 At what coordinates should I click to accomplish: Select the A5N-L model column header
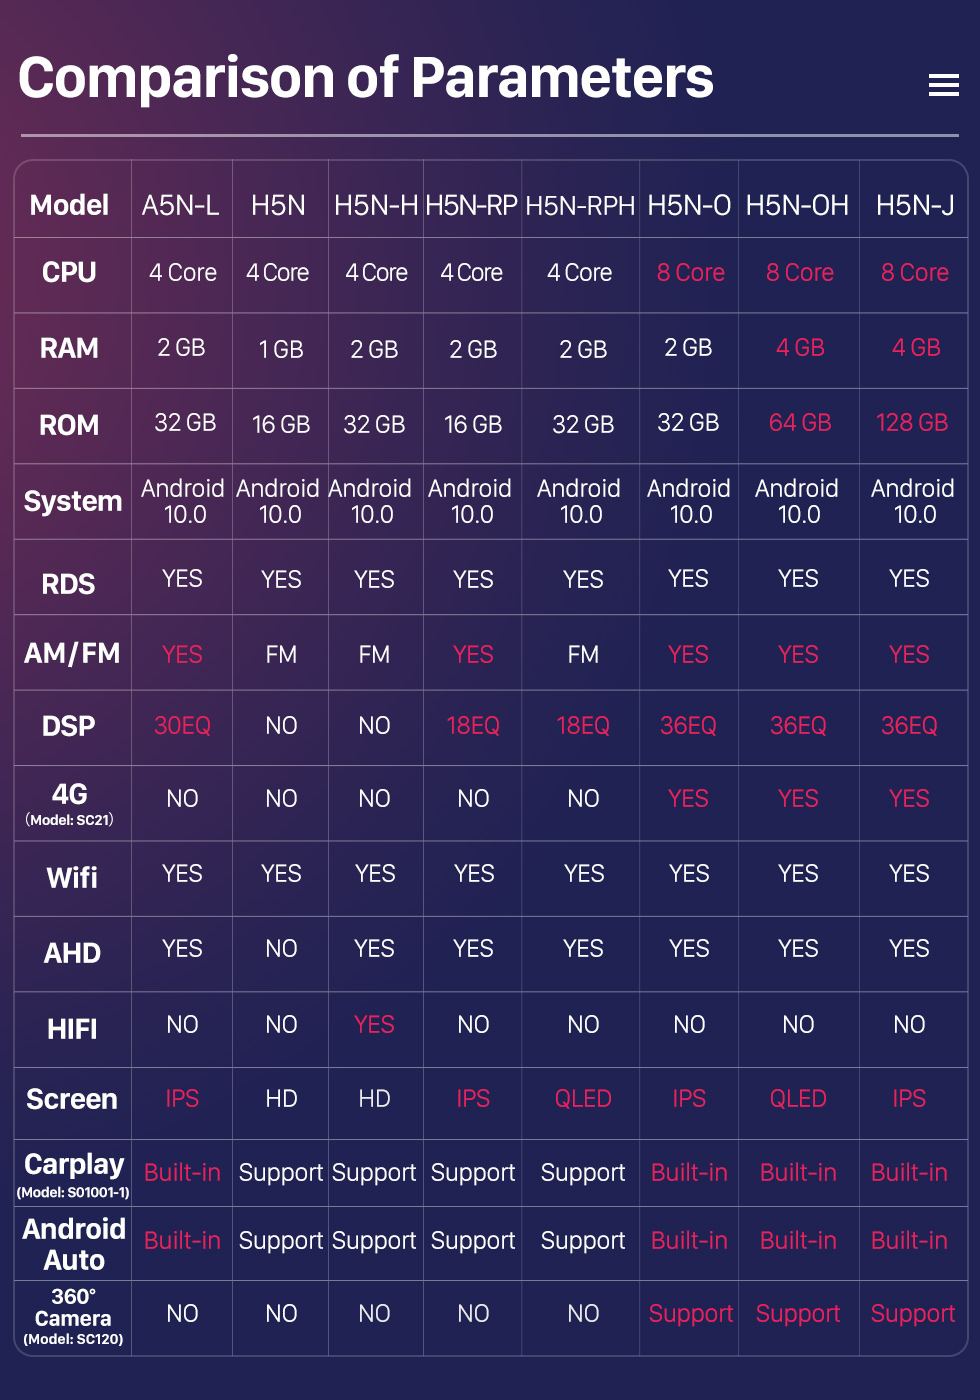(x=181, y=206)
